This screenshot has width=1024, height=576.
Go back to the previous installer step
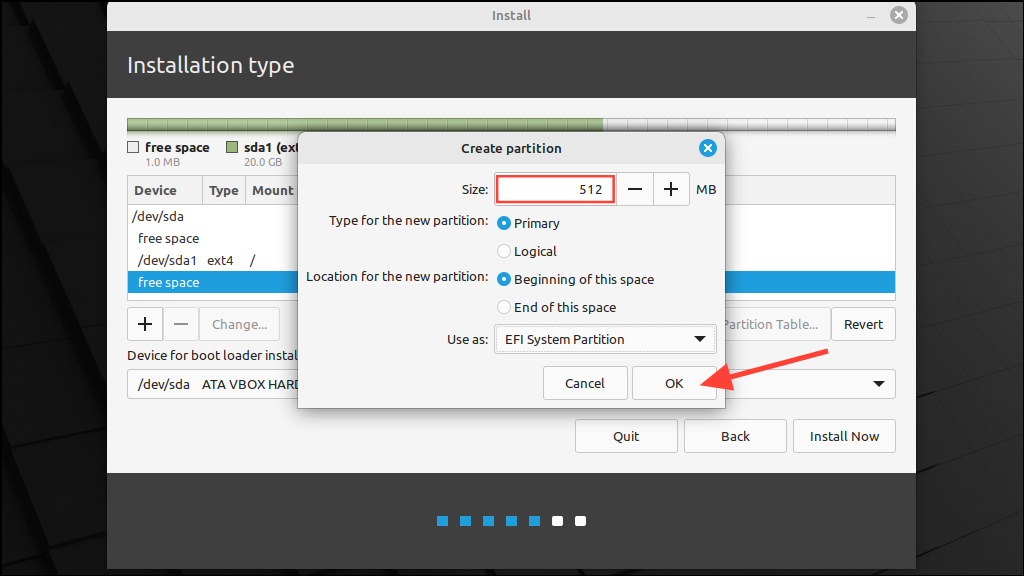[735, 435]
